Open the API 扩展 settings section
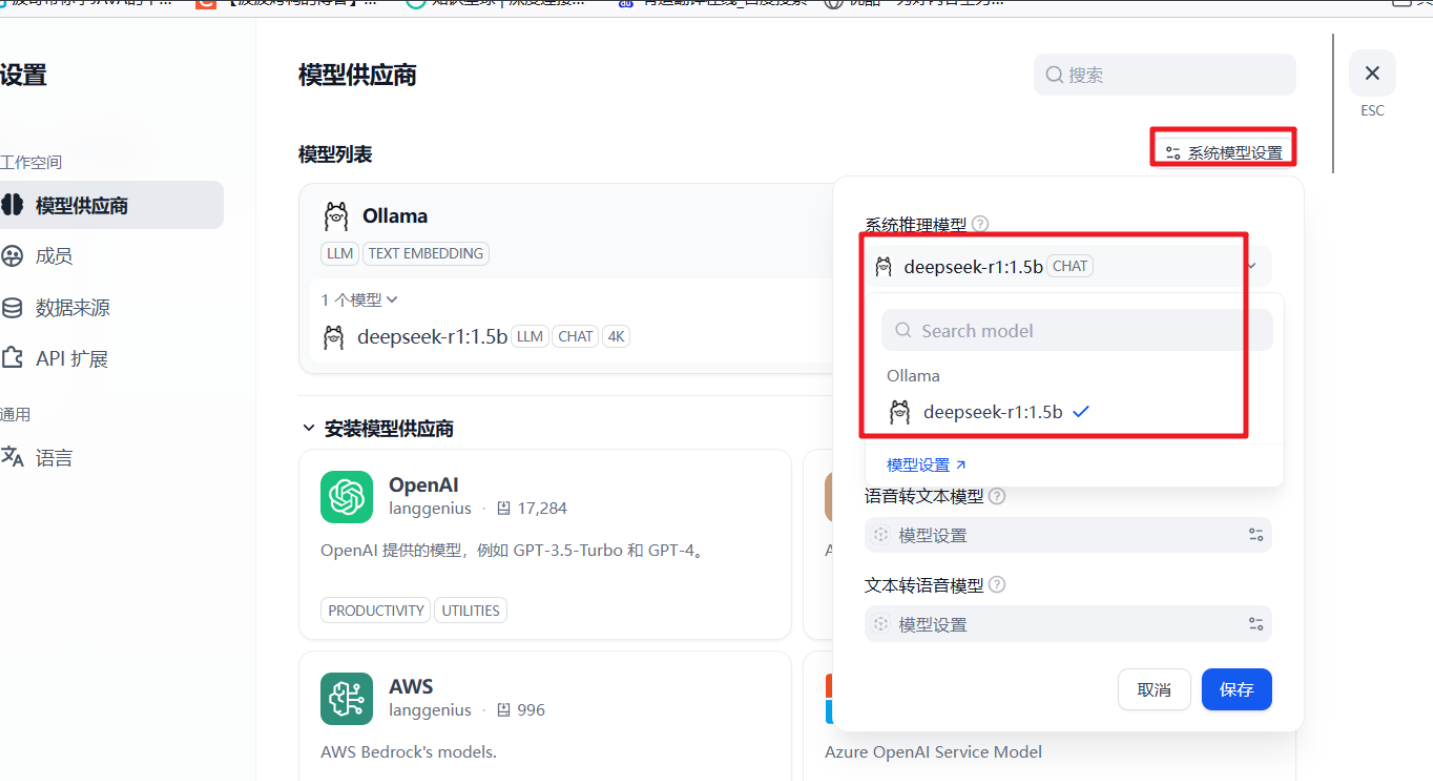This screenshot has width=1433, height=781. point(71,358)
